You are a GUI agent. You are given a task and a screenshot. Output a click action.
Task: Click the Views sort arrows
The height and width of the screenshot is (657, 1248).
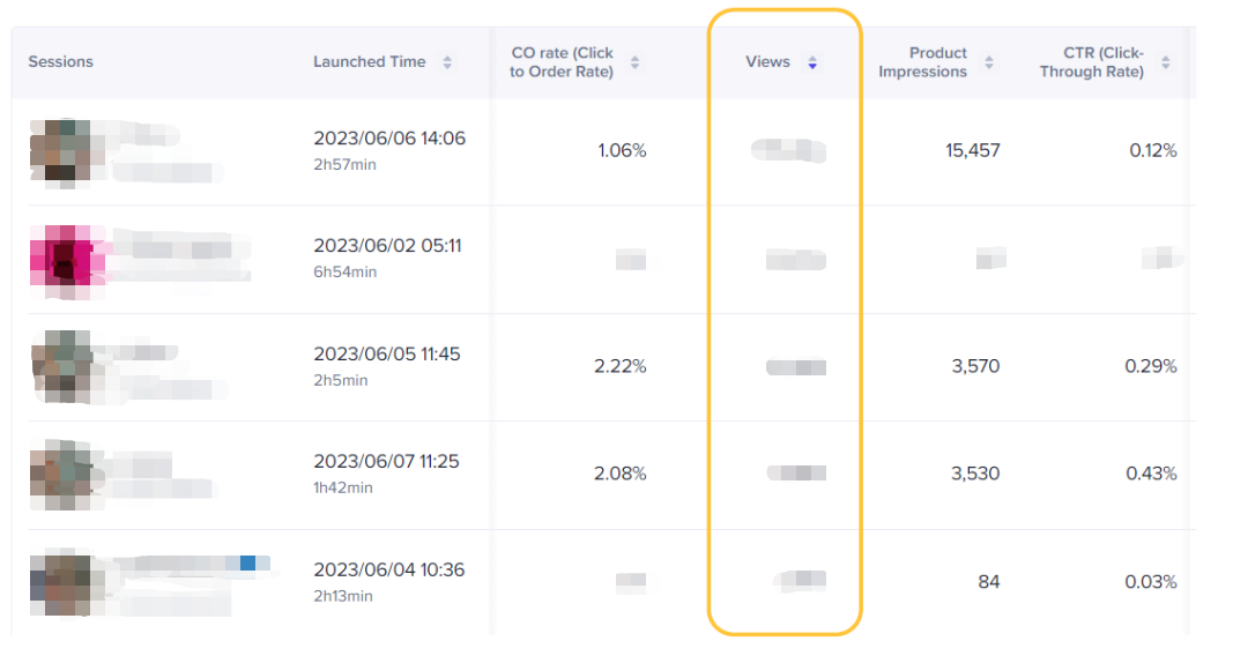click(x=812, y=62)
